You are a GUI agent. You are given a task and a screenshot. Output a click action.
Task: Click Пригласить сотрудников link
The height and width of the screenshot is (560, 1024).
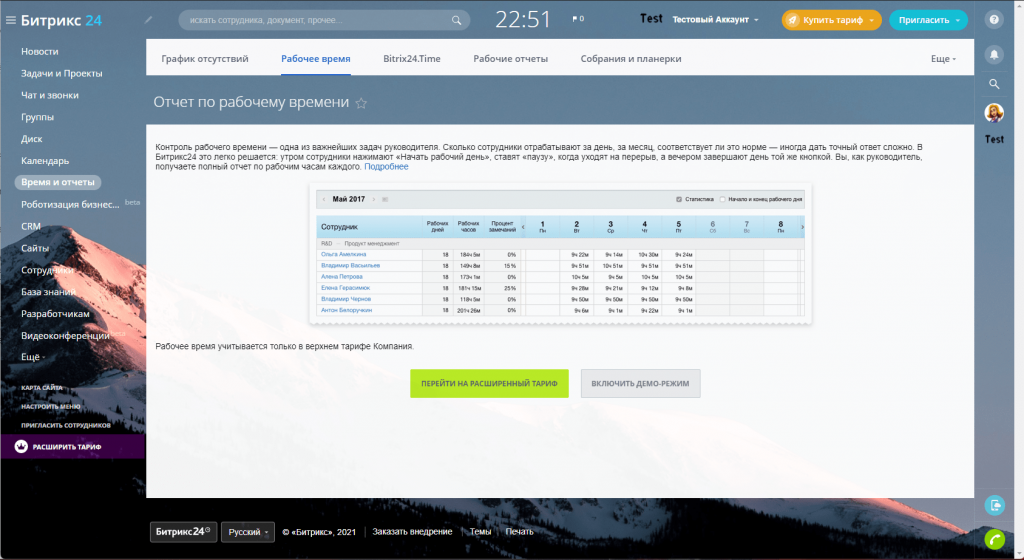coord(65,425)
